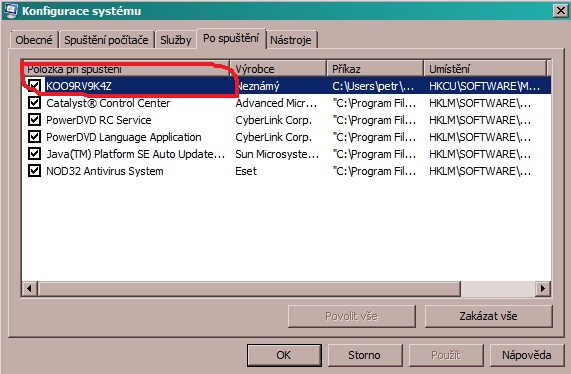Viewport: 571px width, 374px height.
Task: Uncheck NOD32 Antivirus System item
Action: [34, 171]
